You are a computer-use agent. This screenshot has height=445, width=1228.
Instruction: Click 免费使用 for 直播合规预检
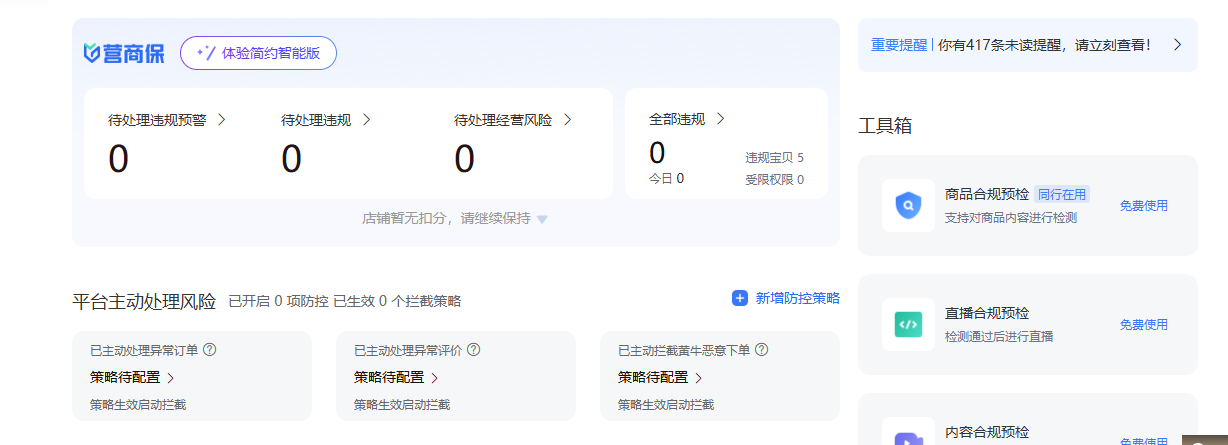pyautogui.click(x=1143, y=324)
